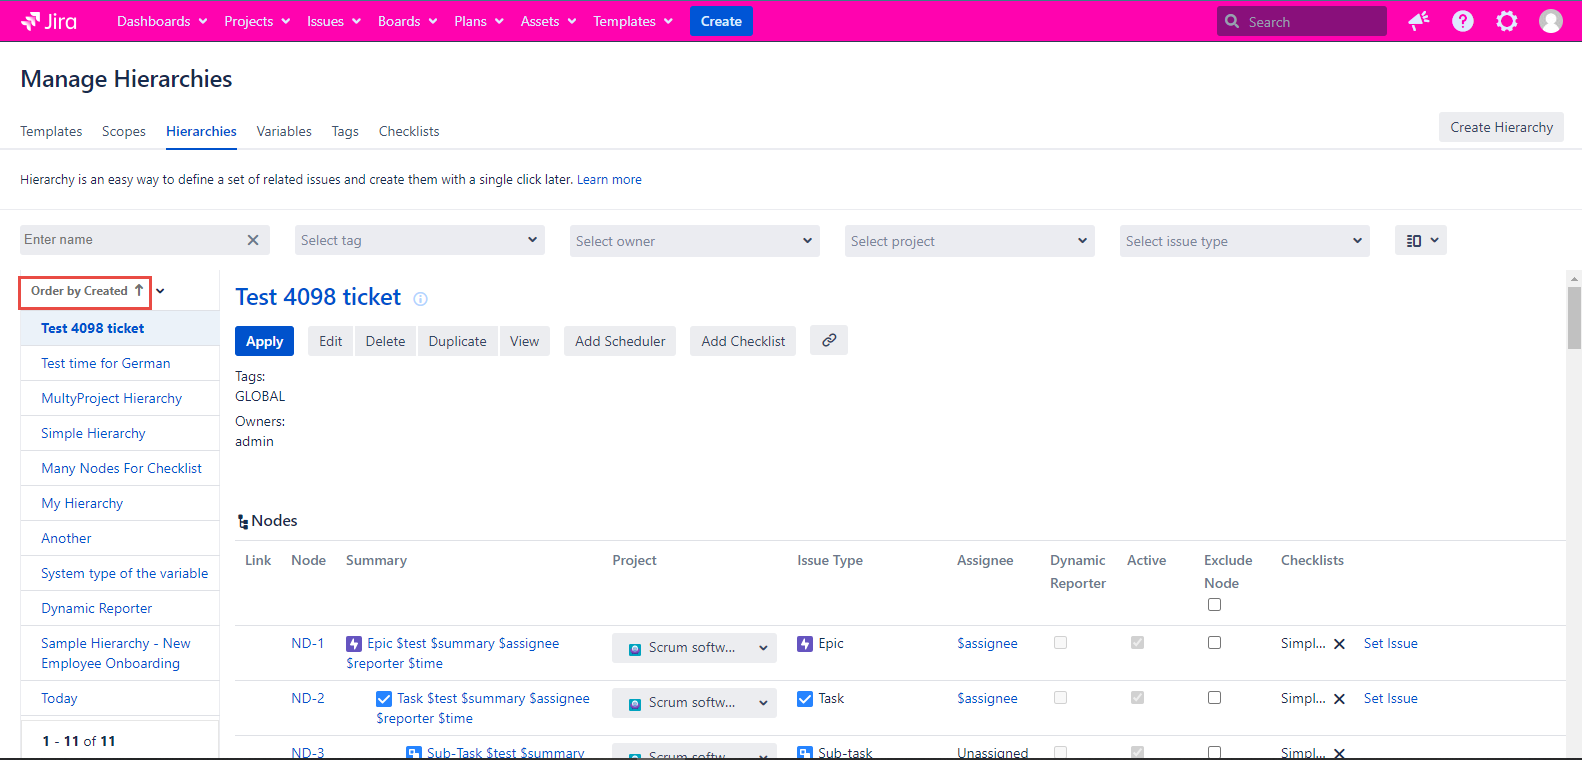The height and width of the screenshot is (760, 1582).
Task: Click the Jira logo
Action: point(49,21)
